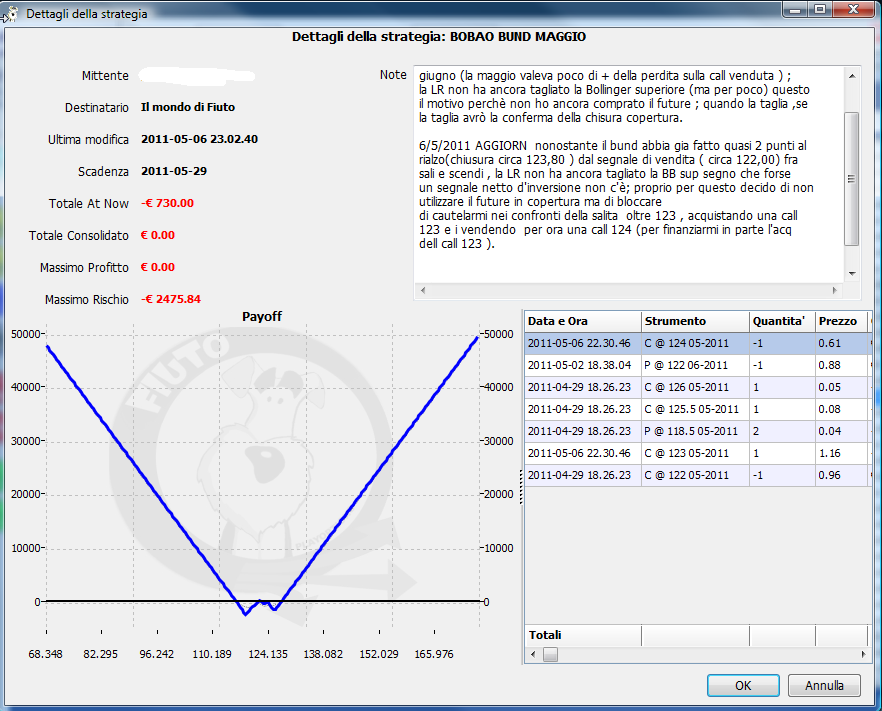This screenshot has width=882, height=711.
Task: Sort by the Quantita' column header
Action: tap(782, 321)
